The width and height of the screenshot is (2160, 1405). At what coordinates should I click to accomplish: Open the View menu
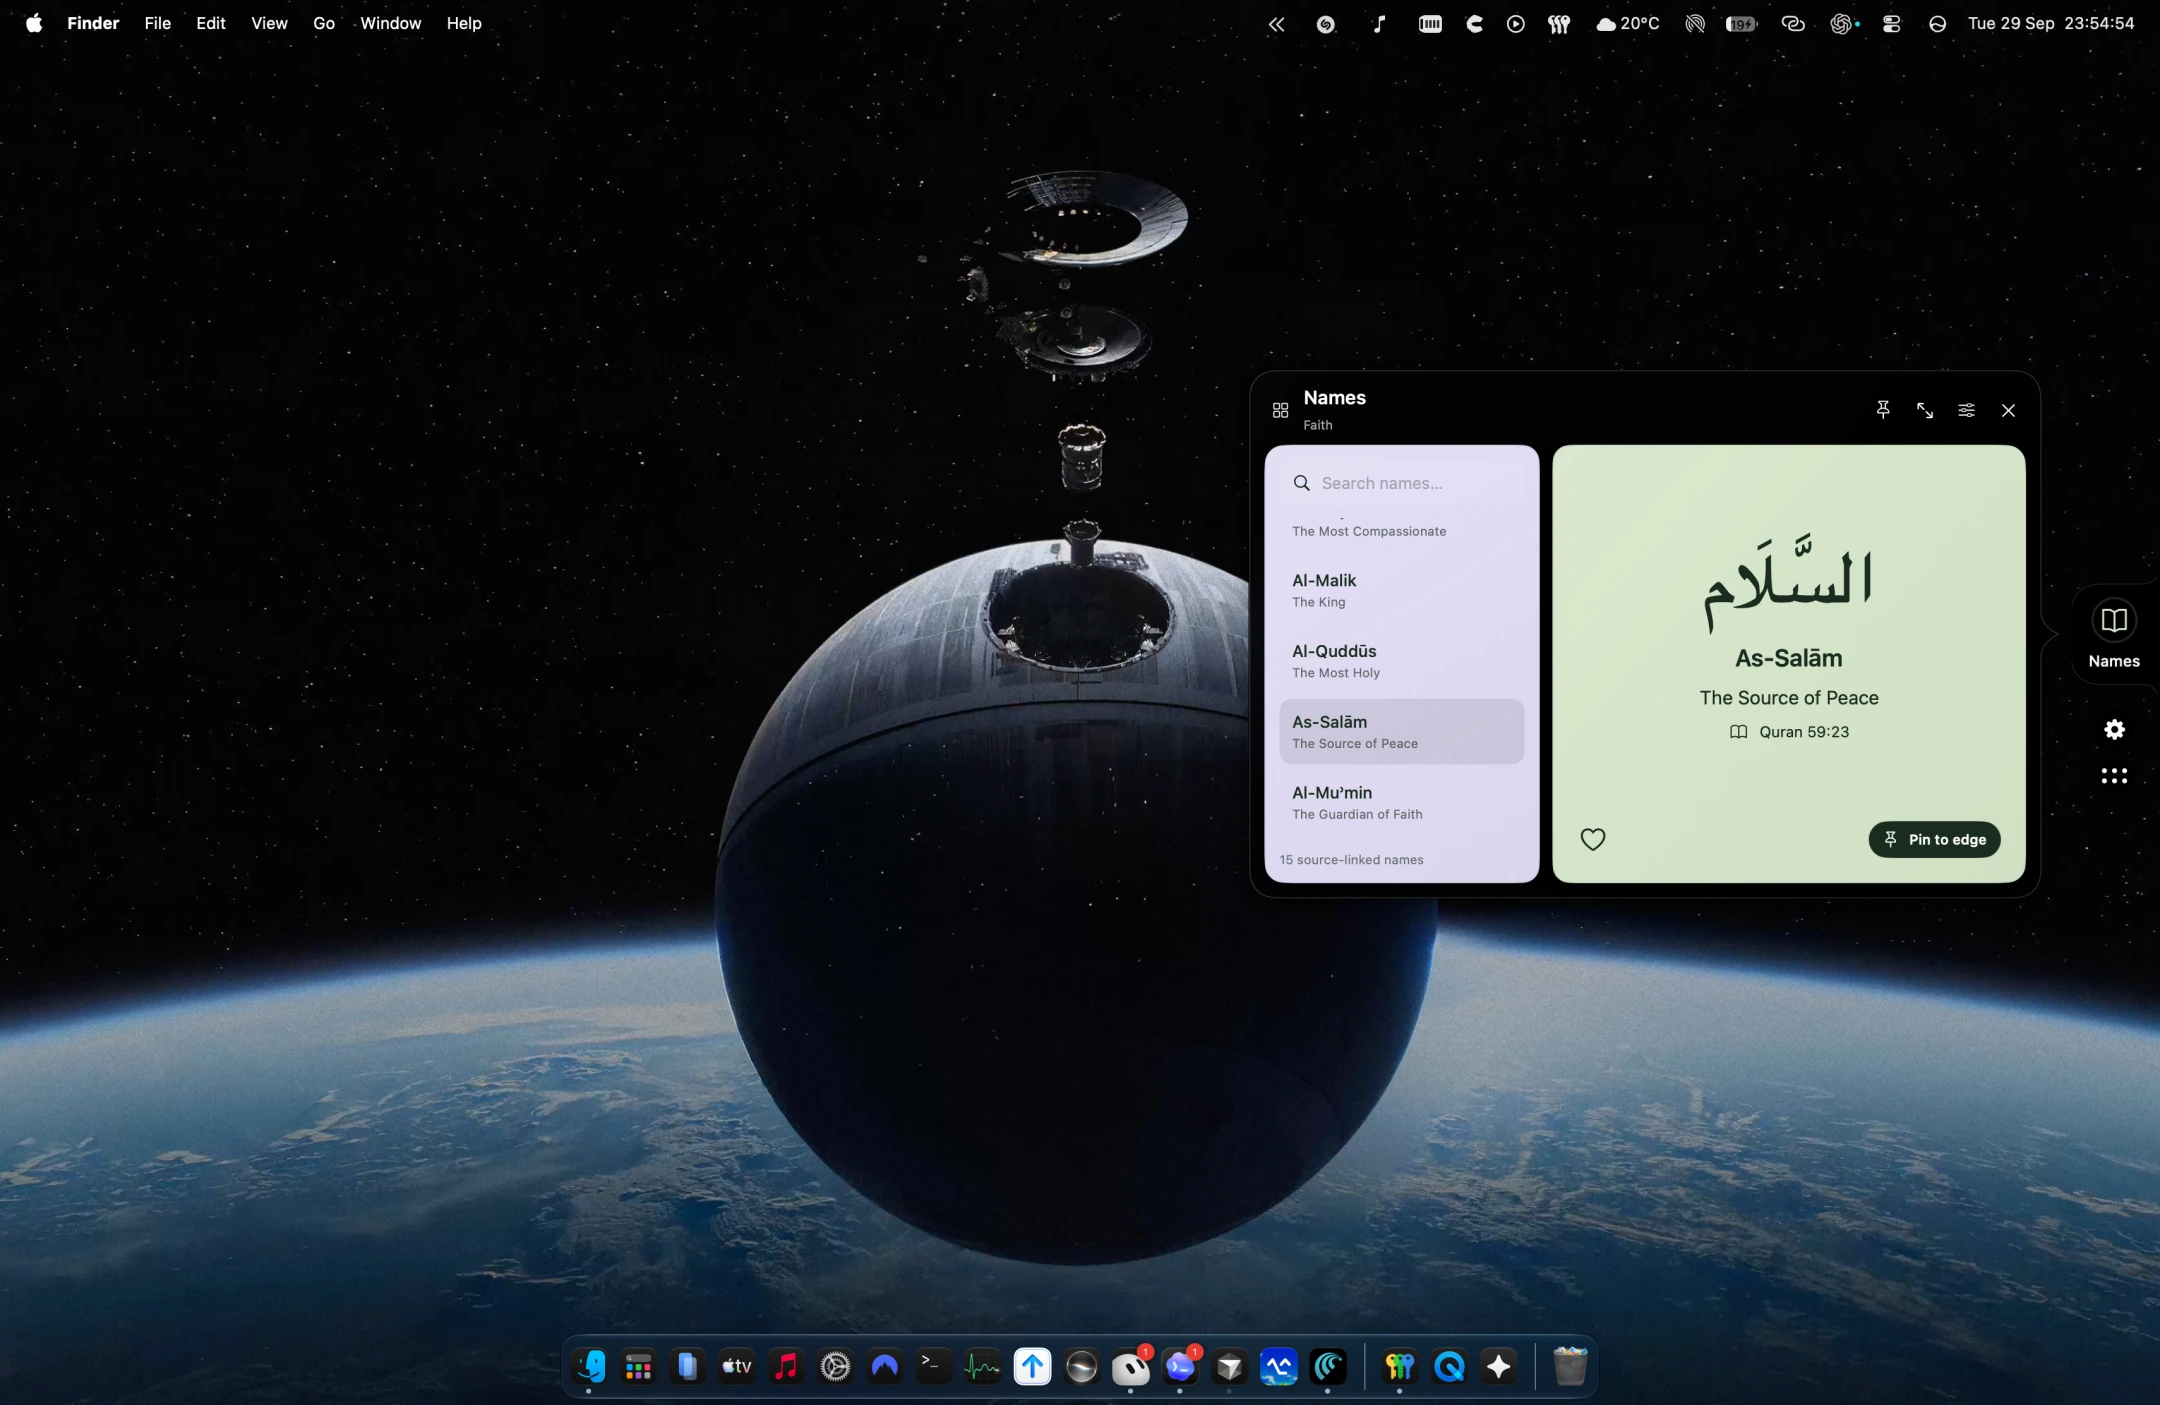pyautogui.click(x=269, y=23)
